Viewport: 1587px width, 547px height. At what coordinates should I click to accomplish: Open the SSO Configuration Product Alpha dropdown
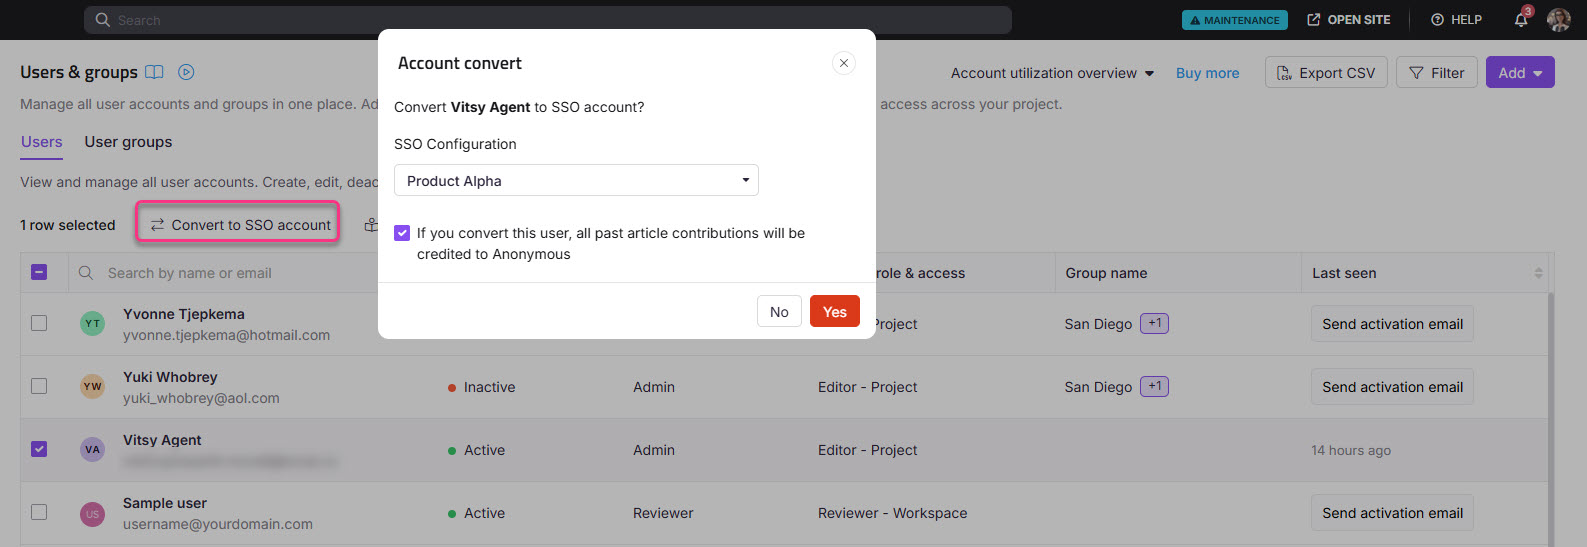tap(576, 180)
